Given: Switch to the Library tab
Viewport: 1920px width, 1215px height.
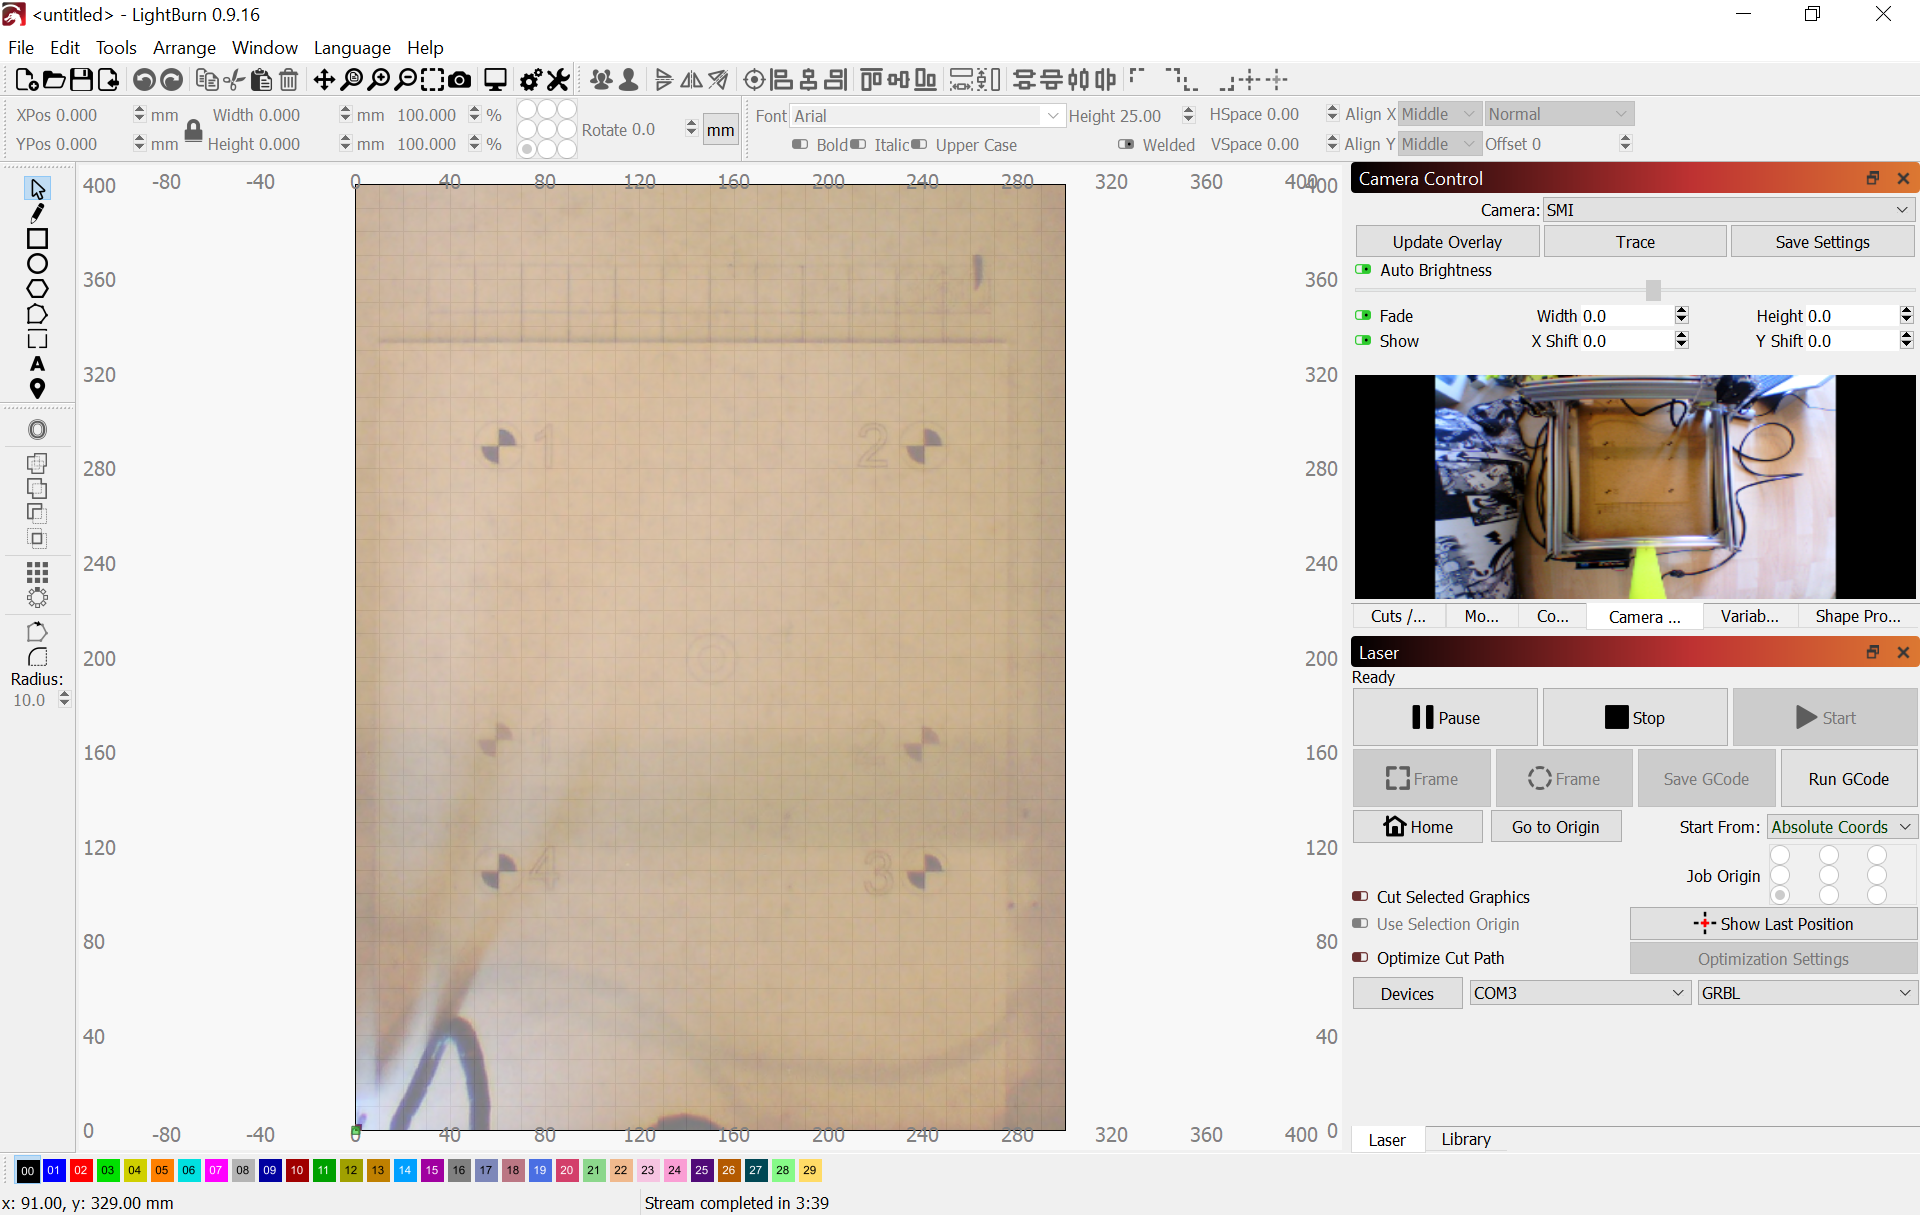Looking at the screenshot, I should [1464, 1138].
